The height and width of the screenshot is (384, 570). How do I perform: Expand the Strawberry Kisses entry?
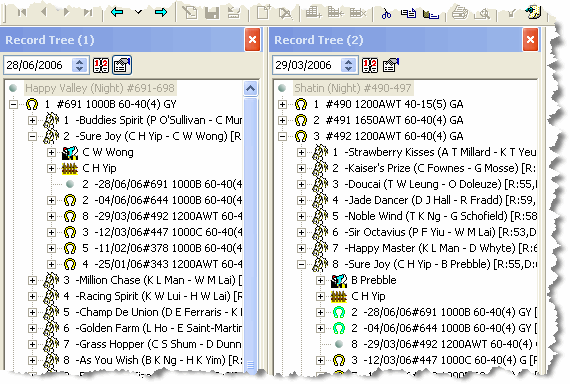click(x=301, y=152)
